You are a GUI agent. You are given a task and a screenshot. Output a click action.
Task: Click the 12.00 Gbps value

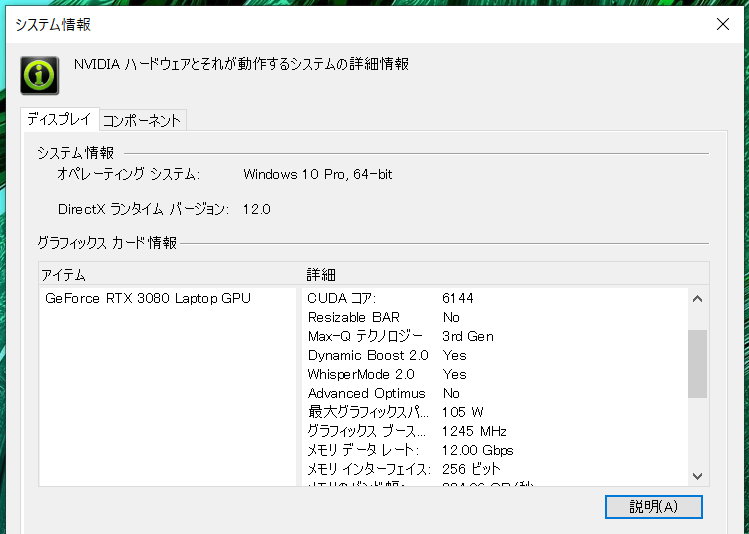(x=477, y=450)
